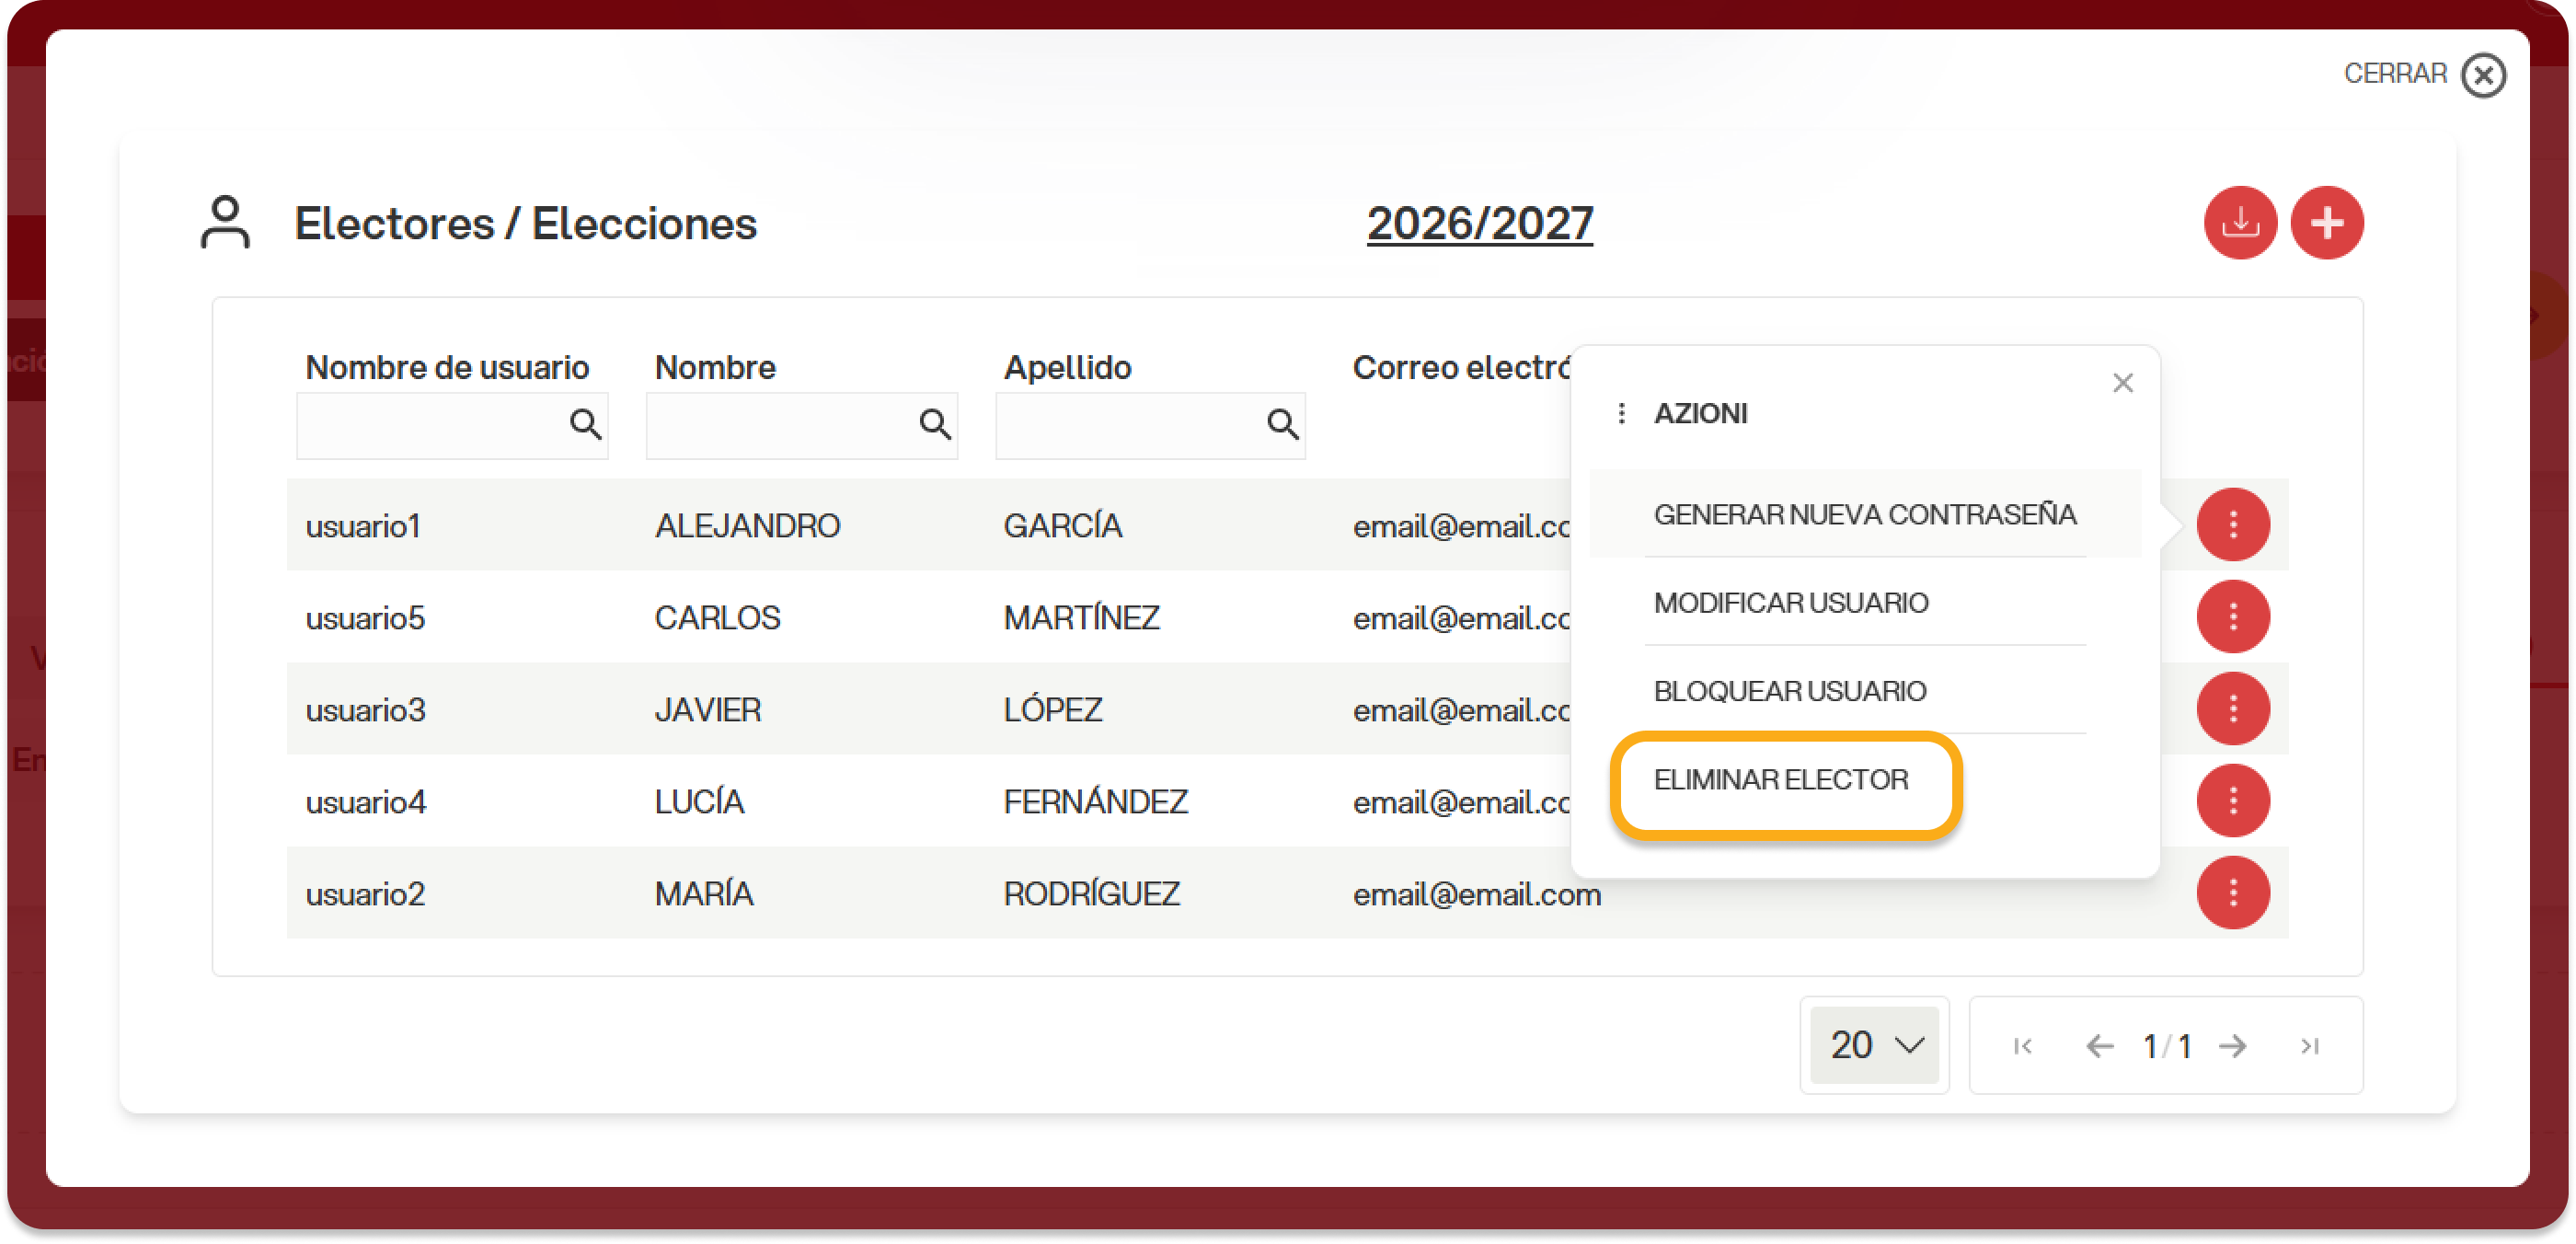Close the Azioni popup with X
The width and height of the screenshot is (2576, 1244).
pos(2123,383)
